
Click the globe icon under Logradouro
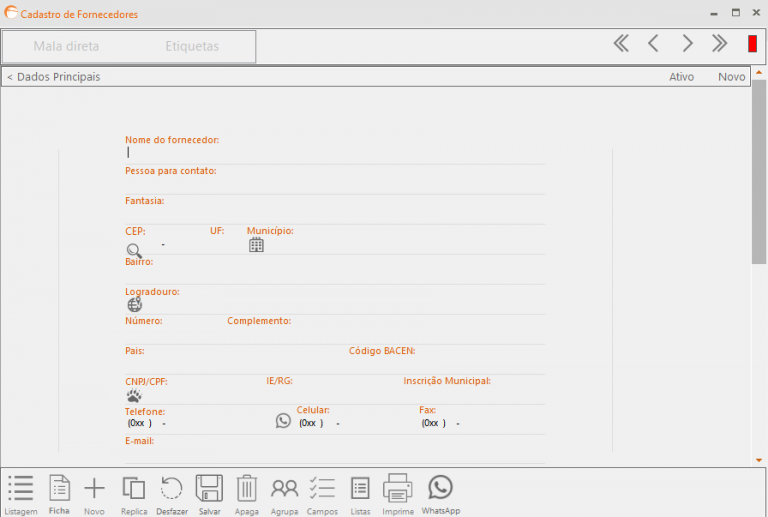[x=134, y=305]
